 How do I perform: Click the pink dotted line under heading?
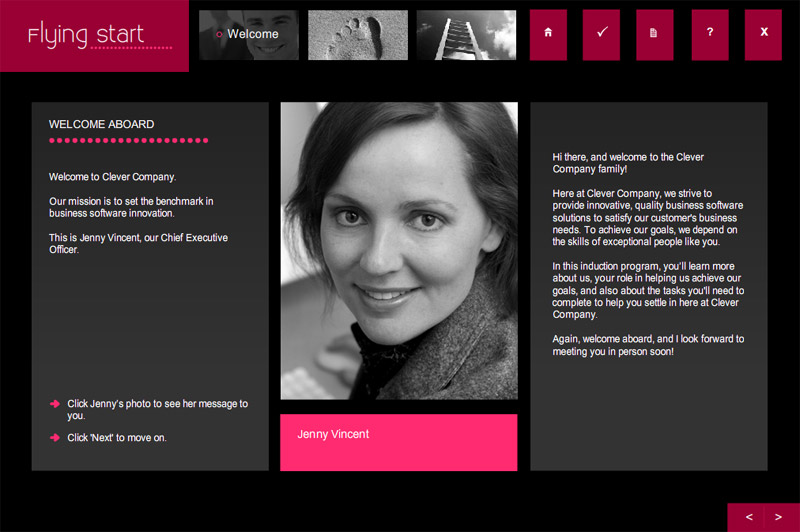point(129,140)
